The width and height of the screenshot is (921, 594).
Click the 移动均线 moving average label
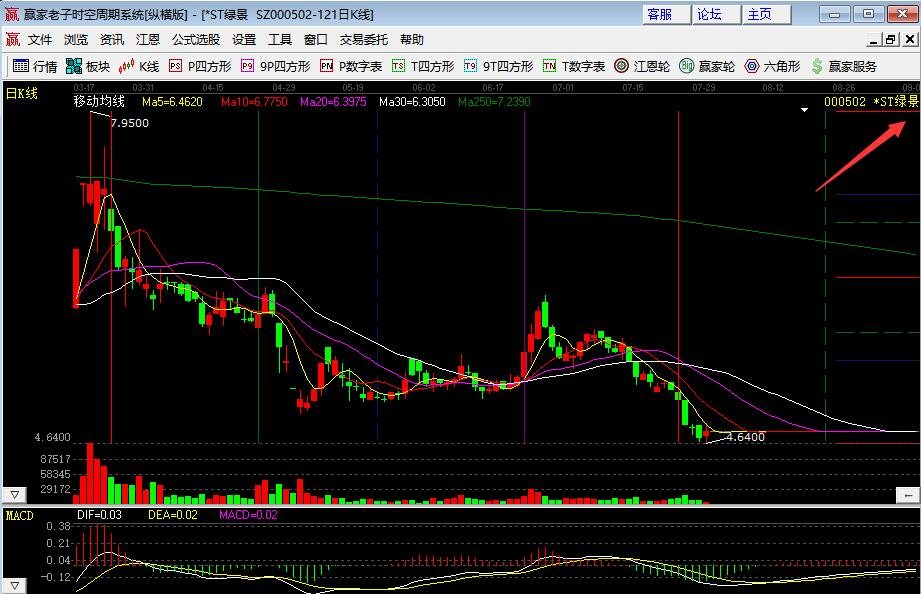(98, 102)
